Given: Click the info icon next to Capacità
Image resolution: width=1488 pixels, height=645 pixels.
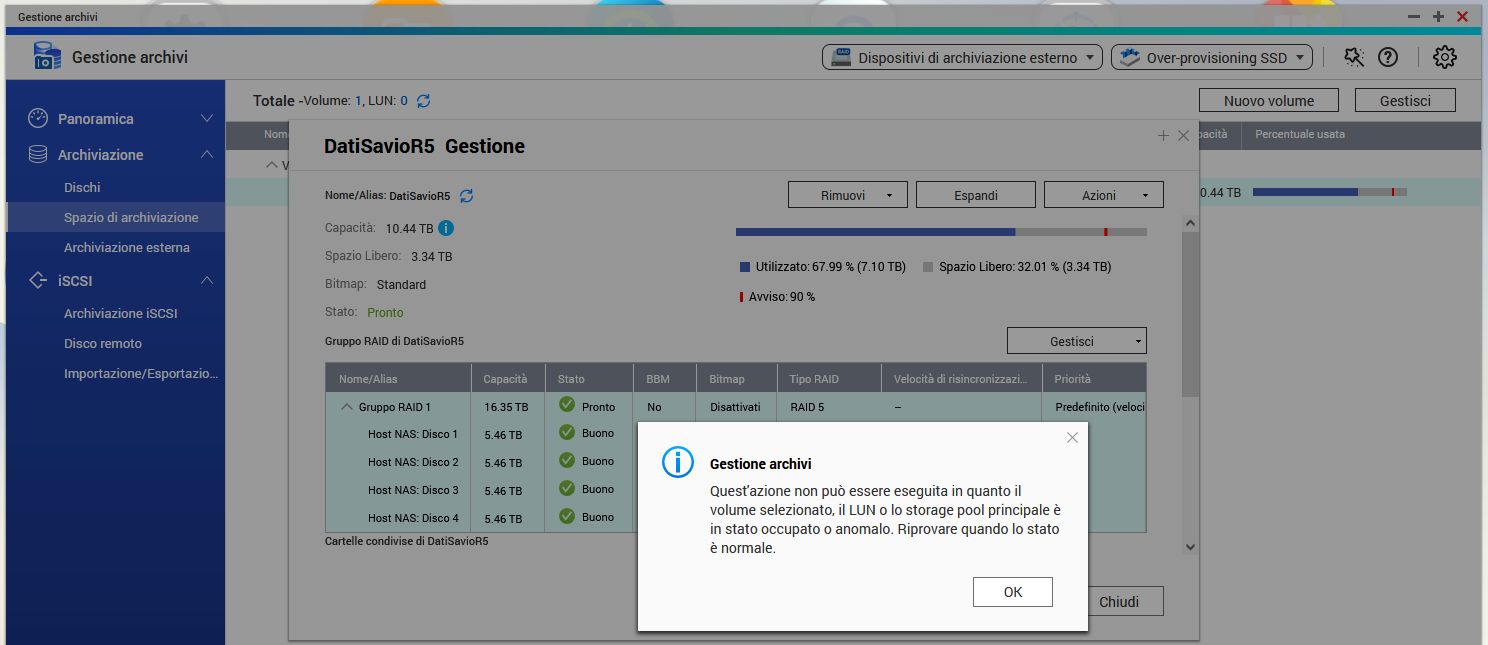Looking at the screenshot, I should [x=446, y=228].
